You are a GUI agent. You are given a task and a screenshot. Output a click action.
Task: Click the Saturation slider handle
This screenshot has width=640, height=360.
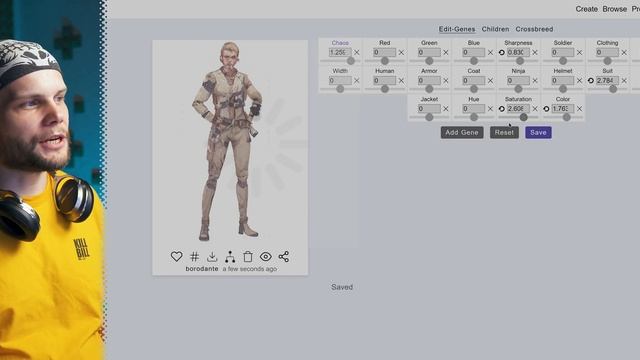(x=523, y=117)
